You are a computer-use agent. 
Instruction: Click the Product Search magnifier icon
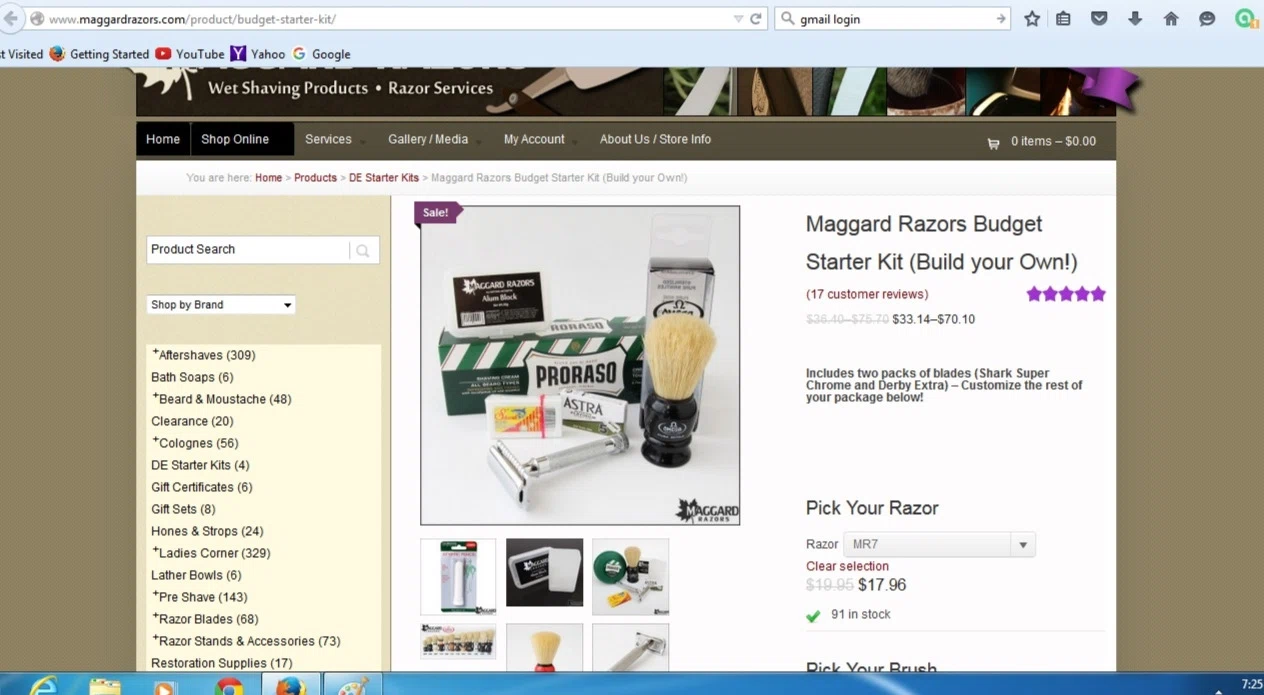click(x=363, y=251)
